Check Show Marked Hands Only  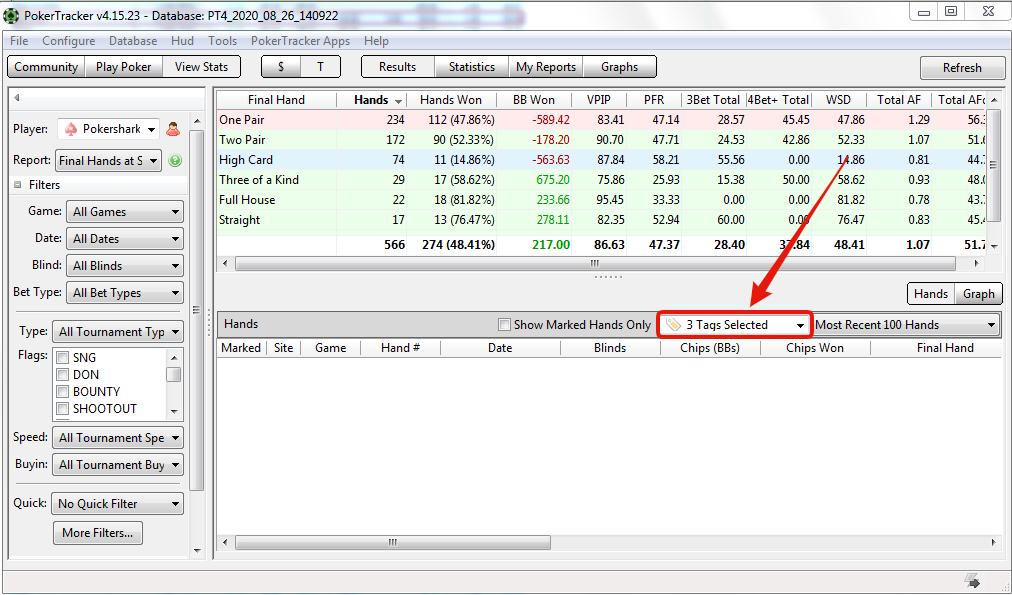pyautogui.click(x=505, y=325)
